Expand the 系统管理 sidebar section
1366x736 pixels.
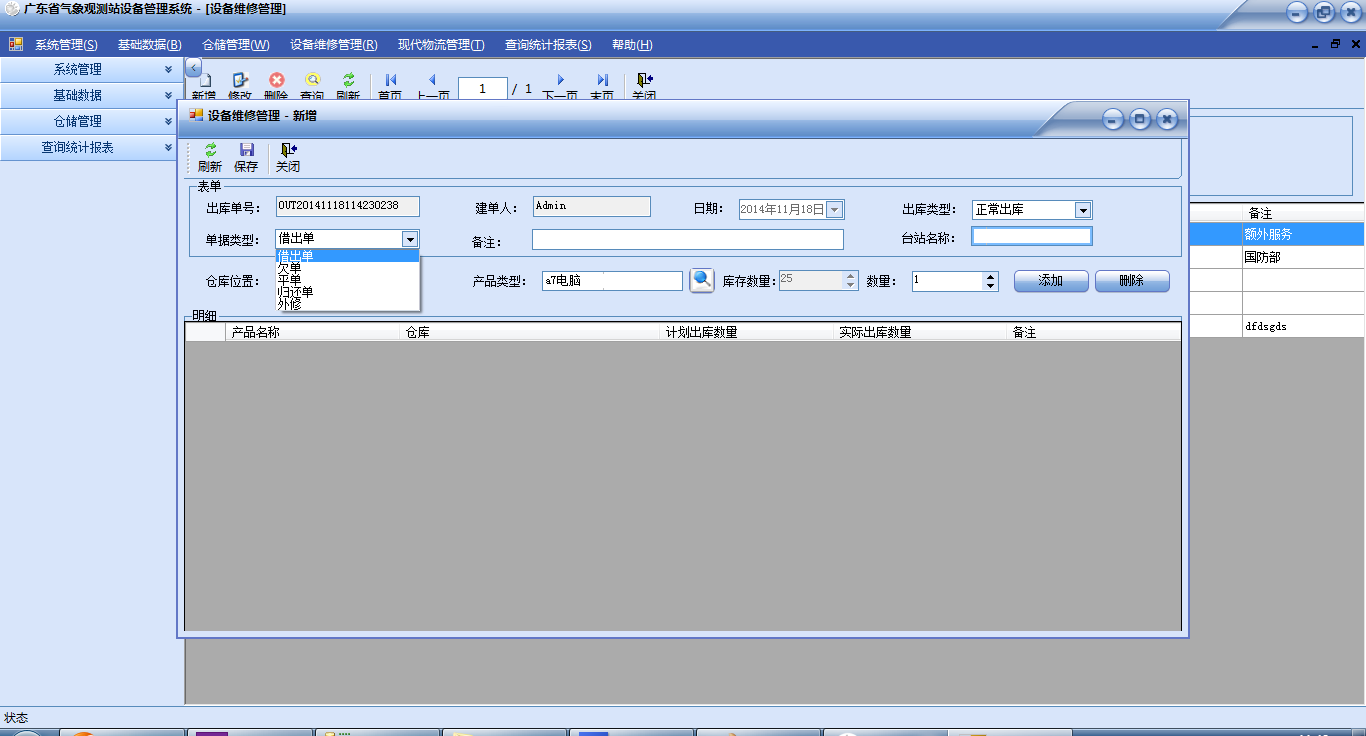(90, 69)
